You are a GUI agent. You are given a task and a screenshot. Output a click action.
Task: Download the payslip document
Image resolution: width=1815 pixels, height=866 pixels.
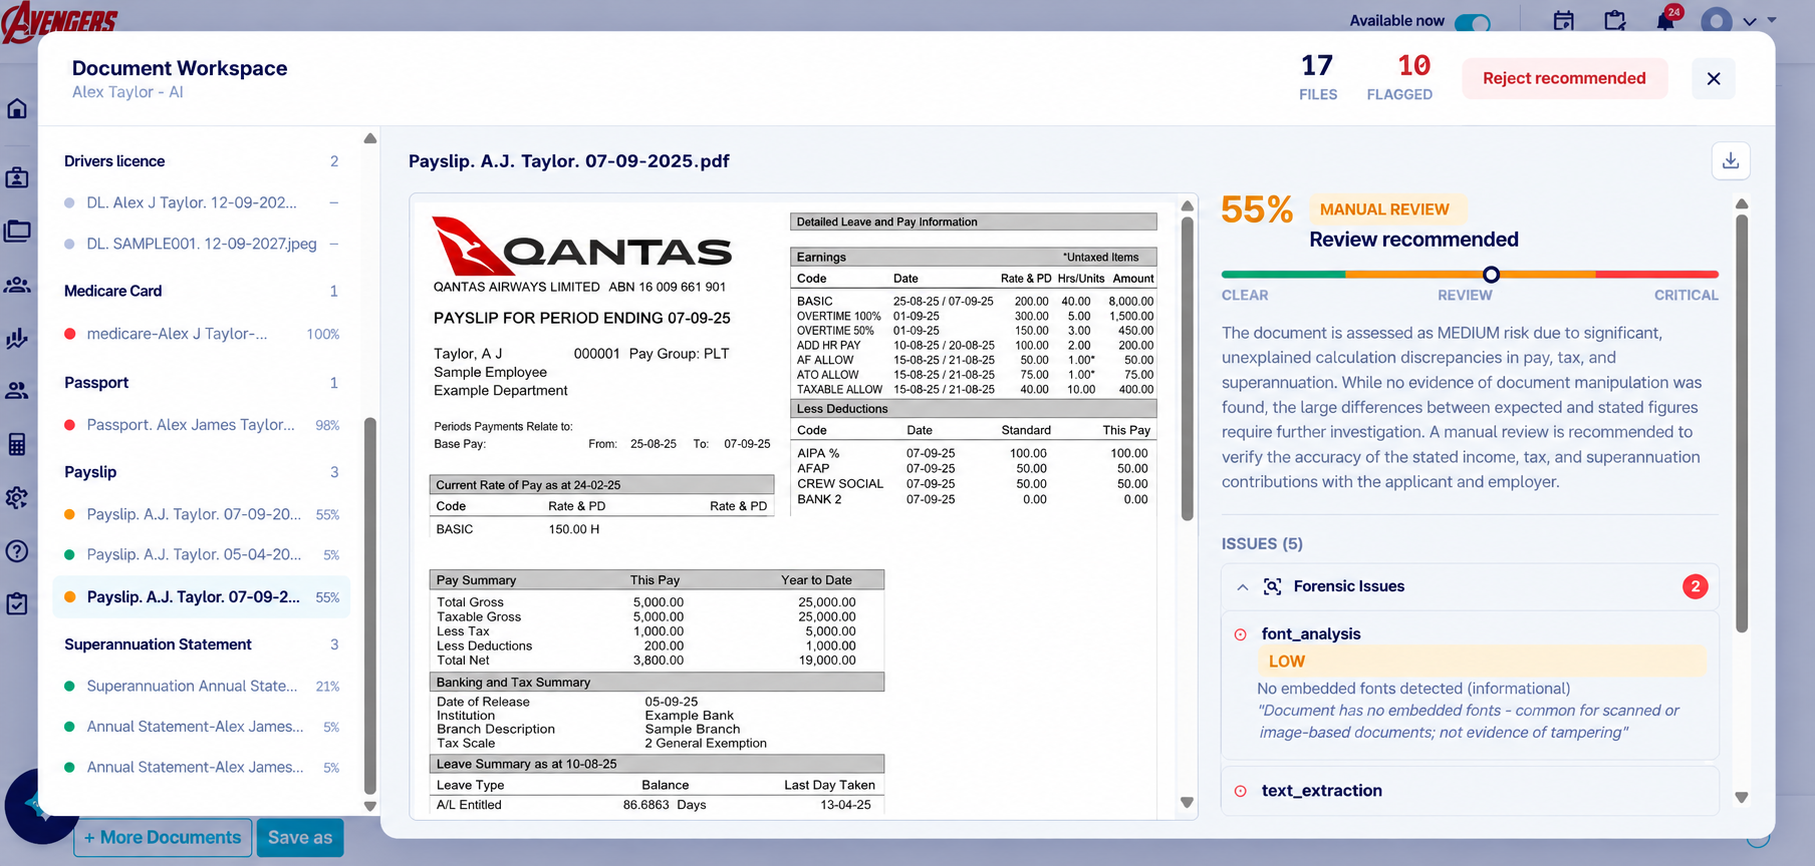[x=1731, y=161]
